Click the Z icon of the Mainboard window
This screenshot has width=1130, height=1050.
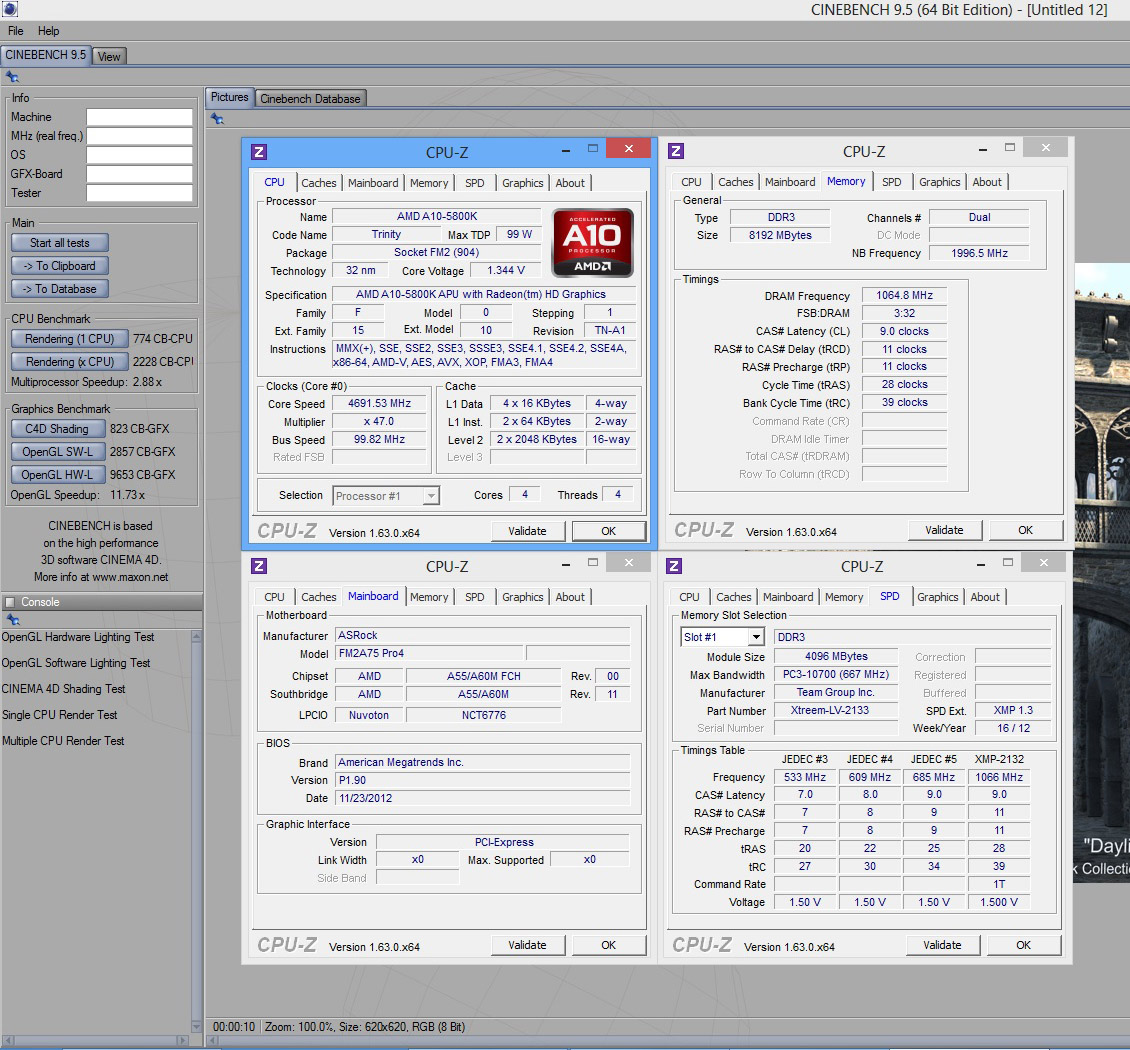pos(259,566)
